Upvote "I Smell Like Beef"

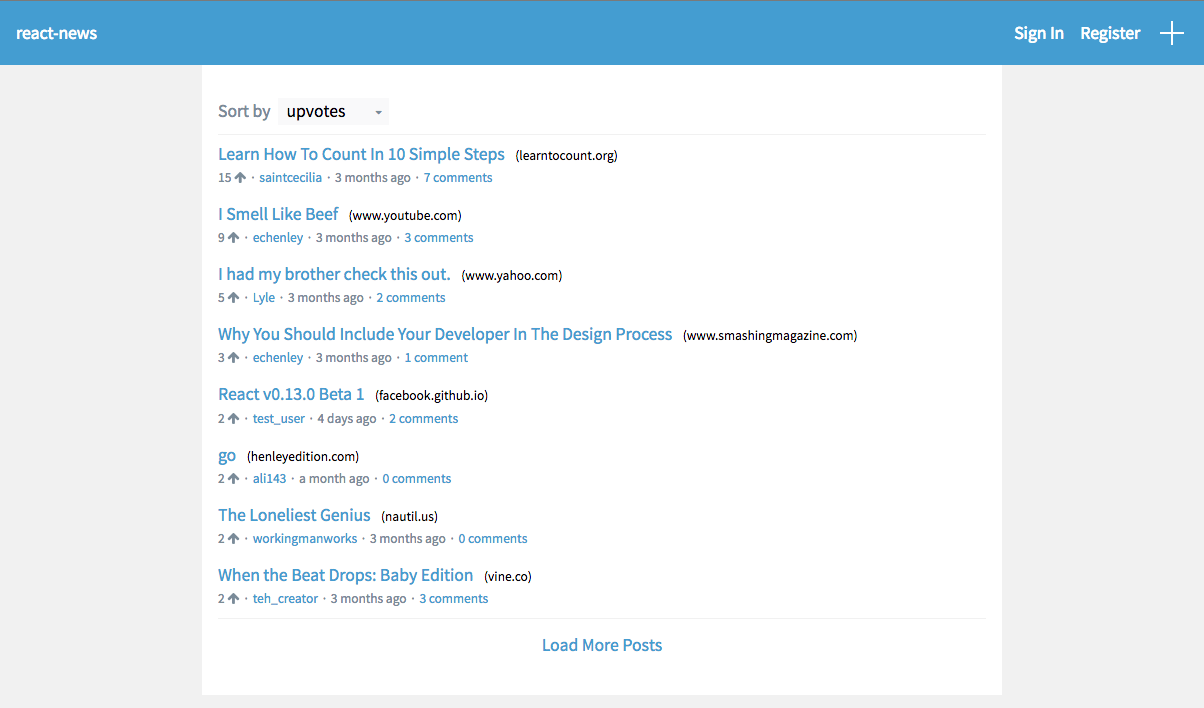232,237
